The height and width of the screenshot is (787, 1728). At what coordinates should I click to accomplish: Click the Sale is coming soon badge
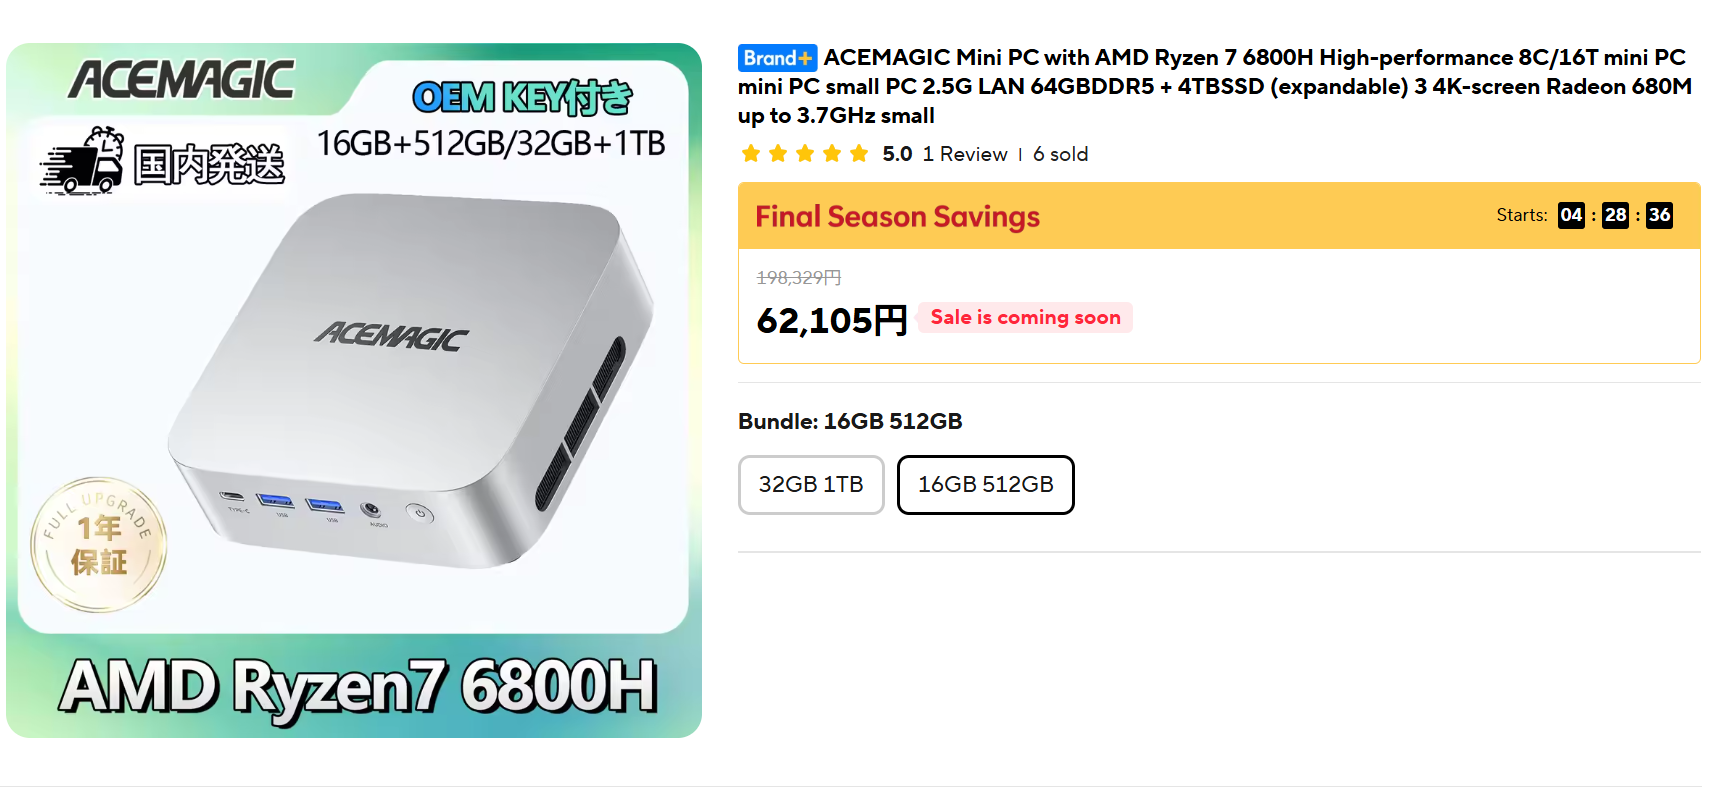[1025, 318]
